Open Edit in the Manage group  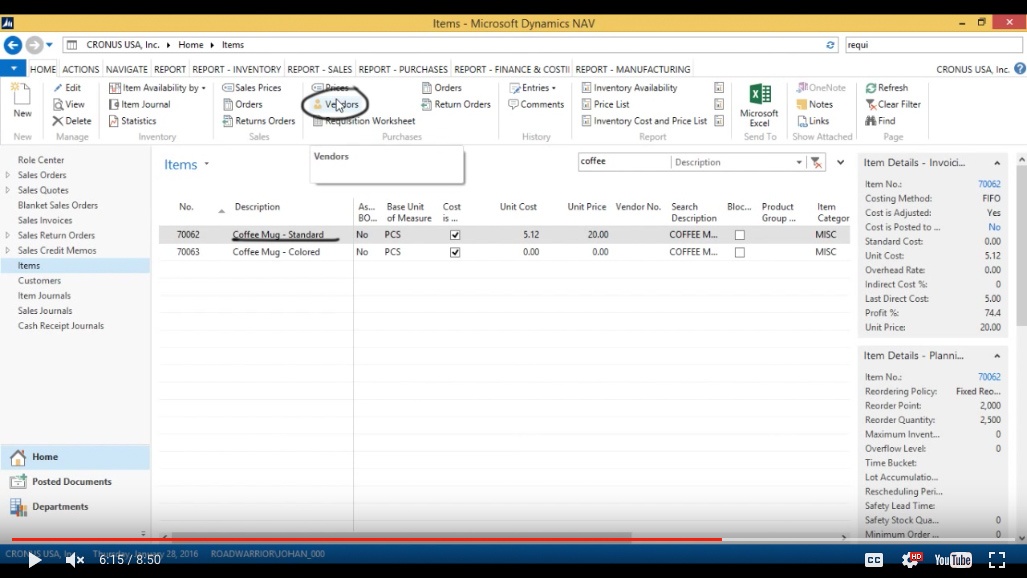67,87
